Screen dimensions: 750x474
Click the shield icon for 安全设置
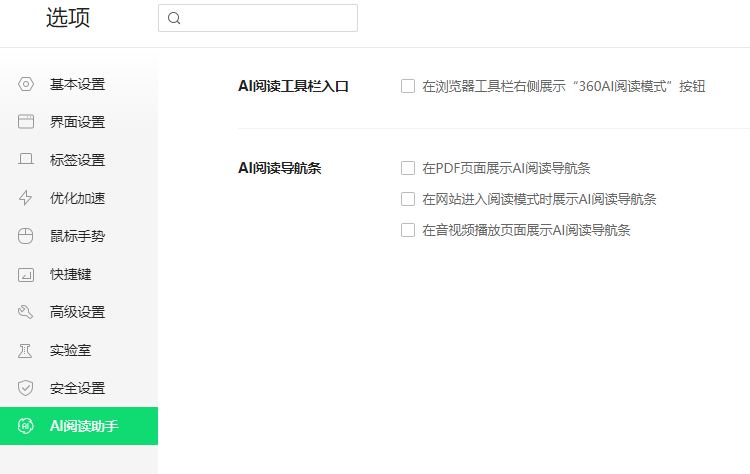coord(26,388)
